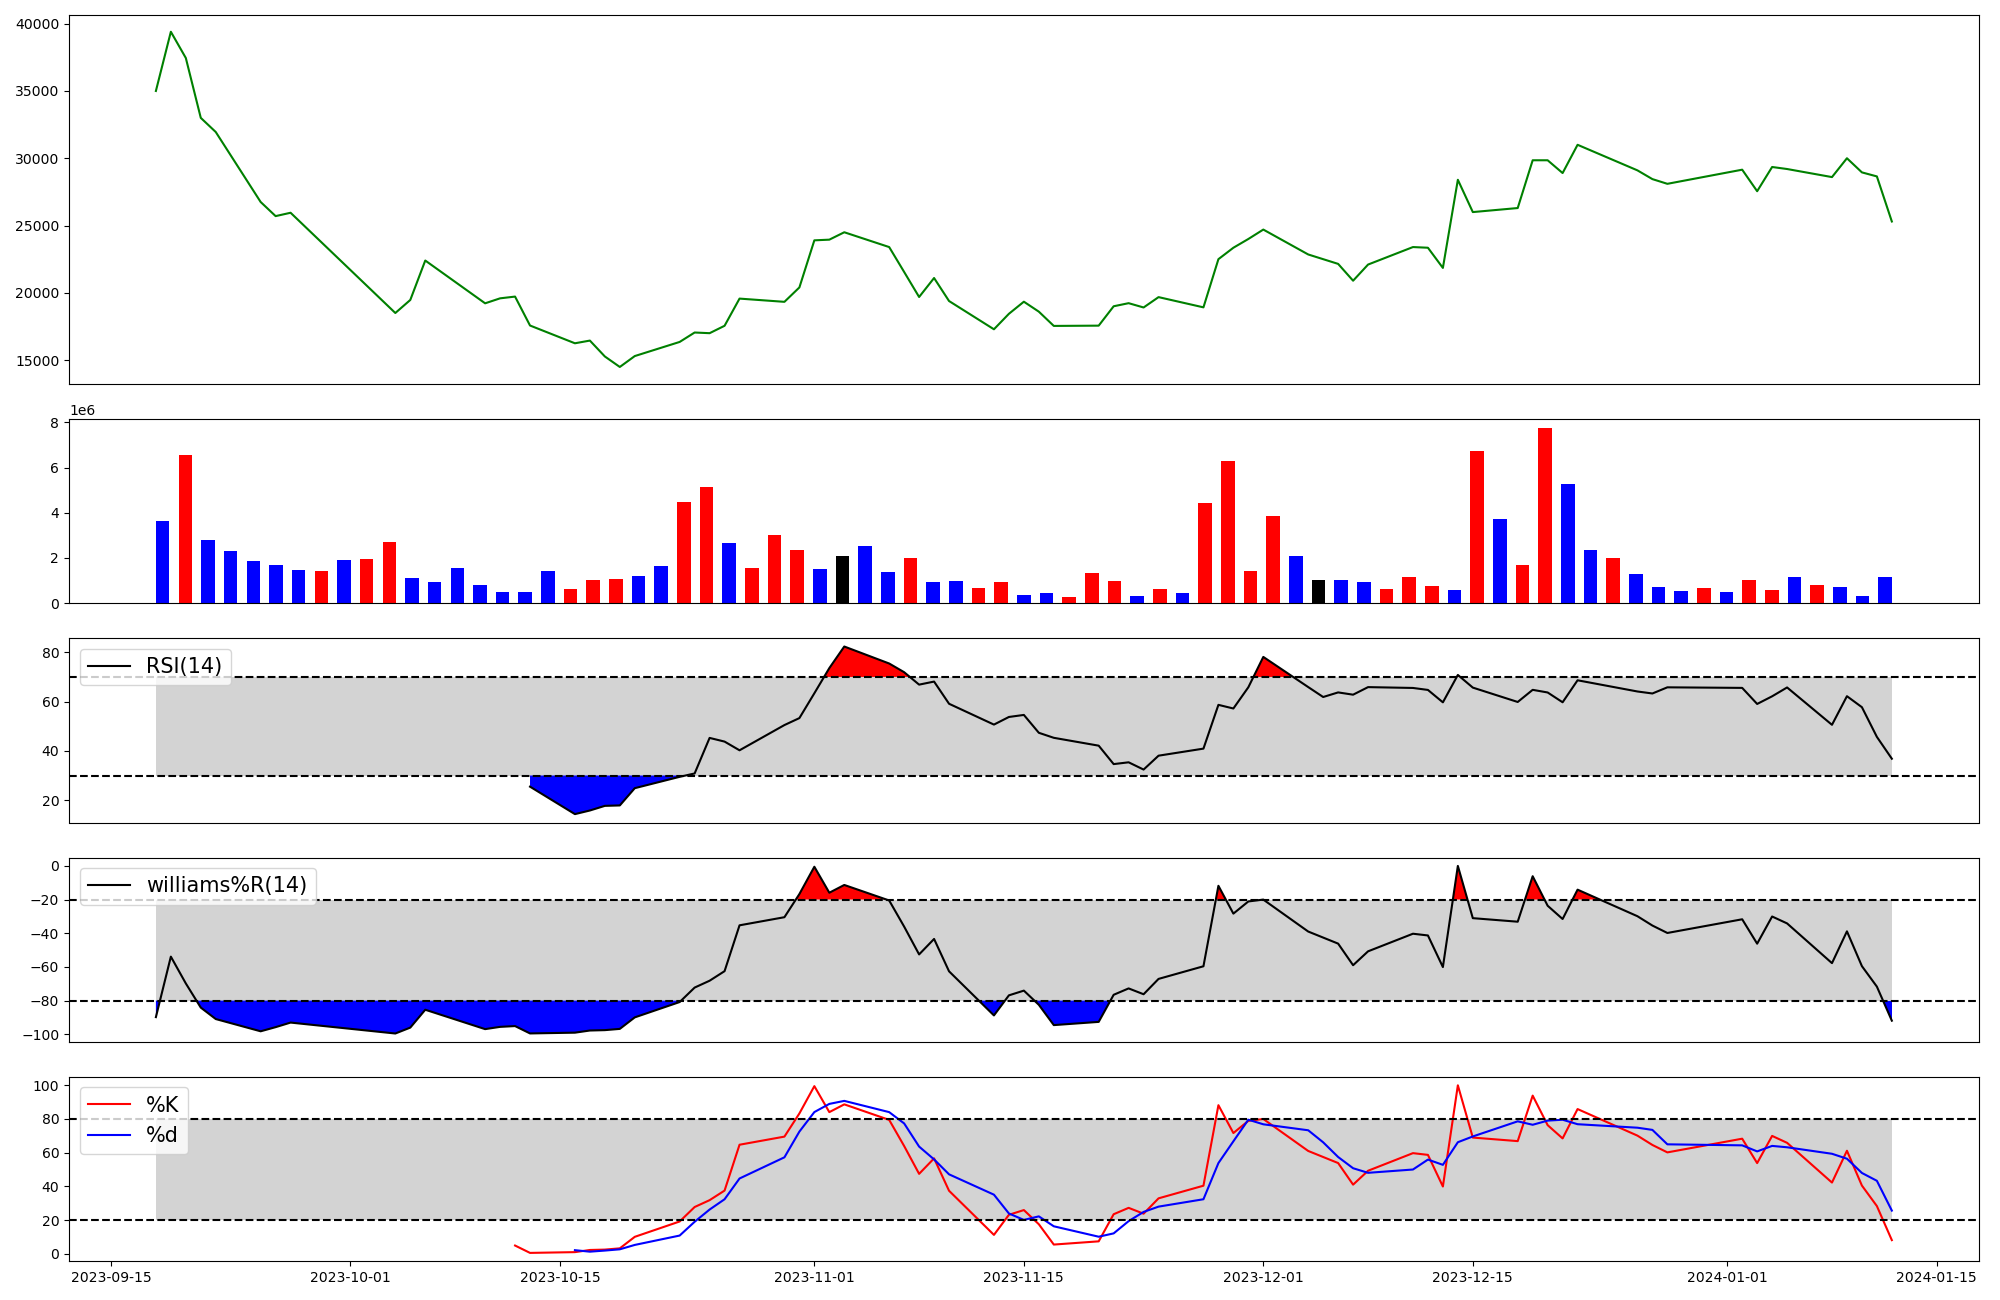Click the 15000 price axis label

(x=37, y=361)
